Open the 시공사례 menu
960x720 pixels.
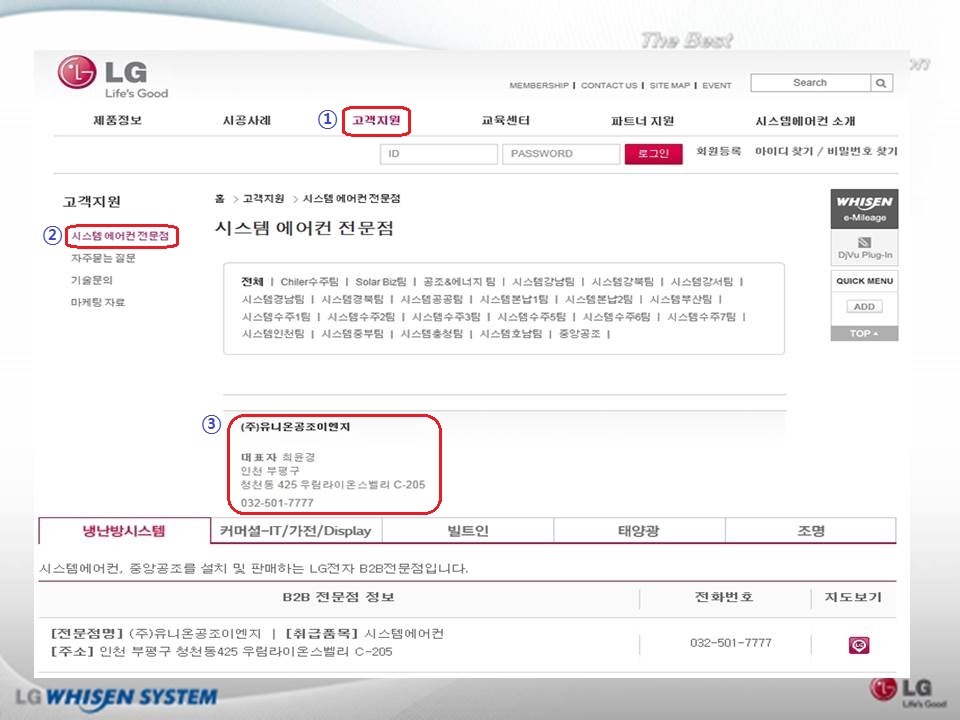click(x=247, y=121)
